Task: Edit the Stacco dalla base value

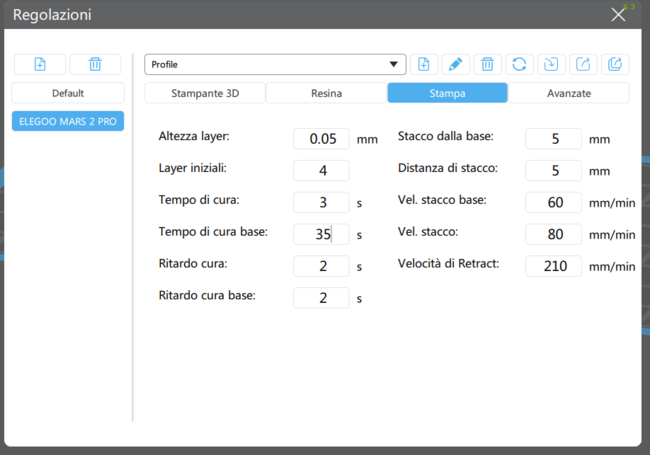Action: [553, 139]
